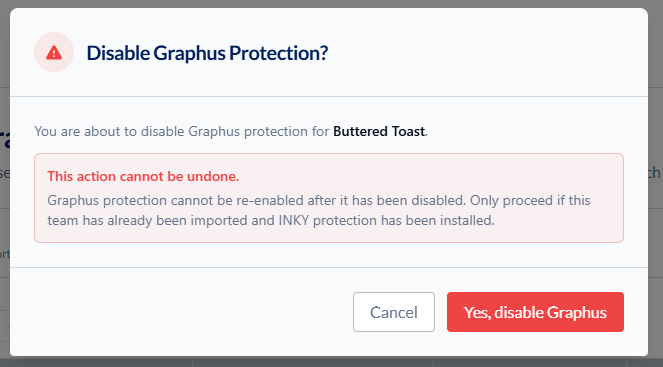Click the dimmed backdrop below the dialog
Screen dimensions: 663x367
(x=332, y=362)
